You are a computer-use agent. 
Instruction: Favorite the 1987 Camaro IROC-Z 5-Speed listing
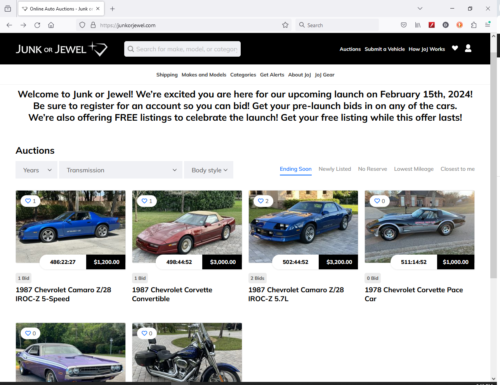point(30,201)
